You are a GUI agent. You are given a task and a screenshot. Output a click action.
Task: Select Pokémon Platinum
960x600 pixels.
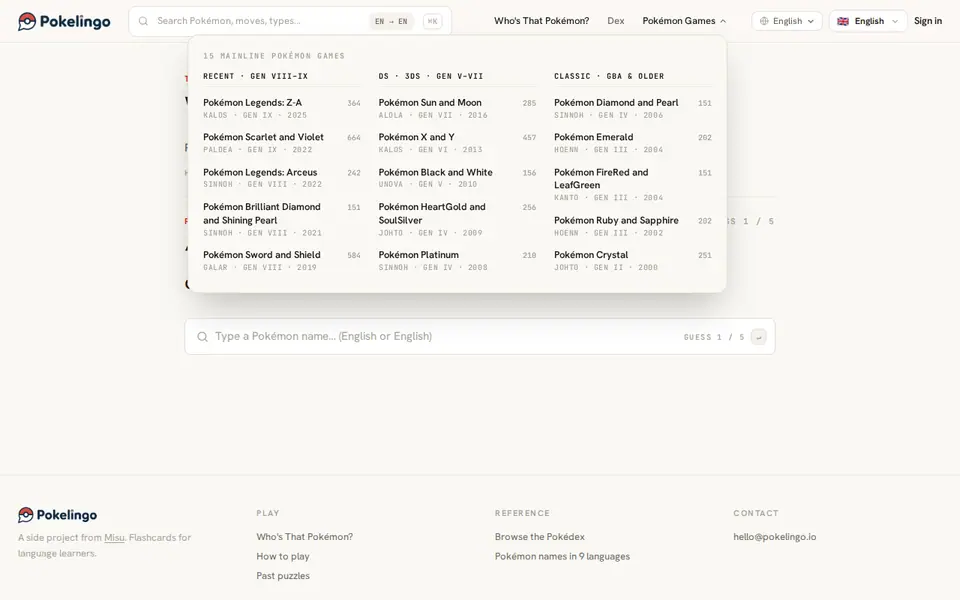[x=457, y=261]
